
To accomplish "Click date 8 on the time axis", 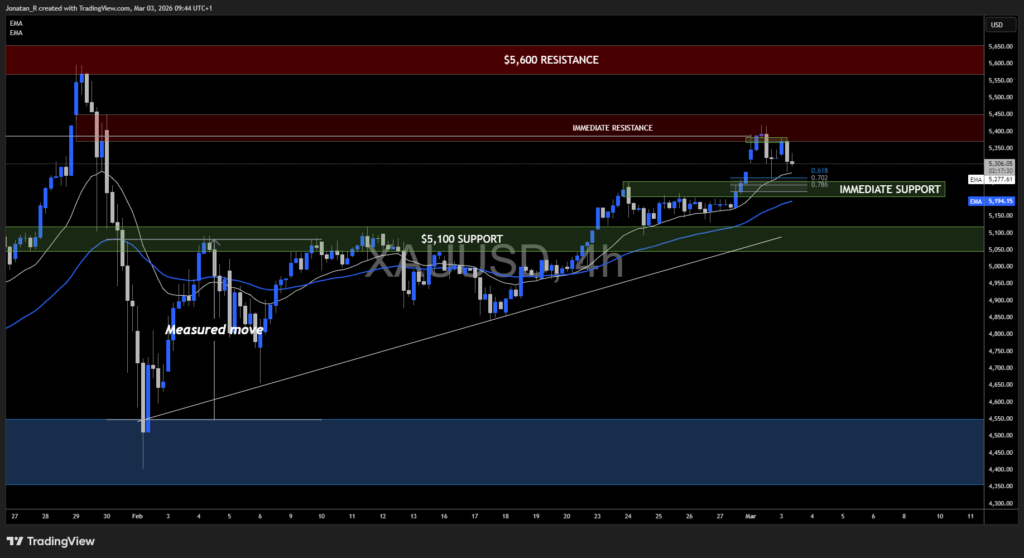I will tap(904, 516).
